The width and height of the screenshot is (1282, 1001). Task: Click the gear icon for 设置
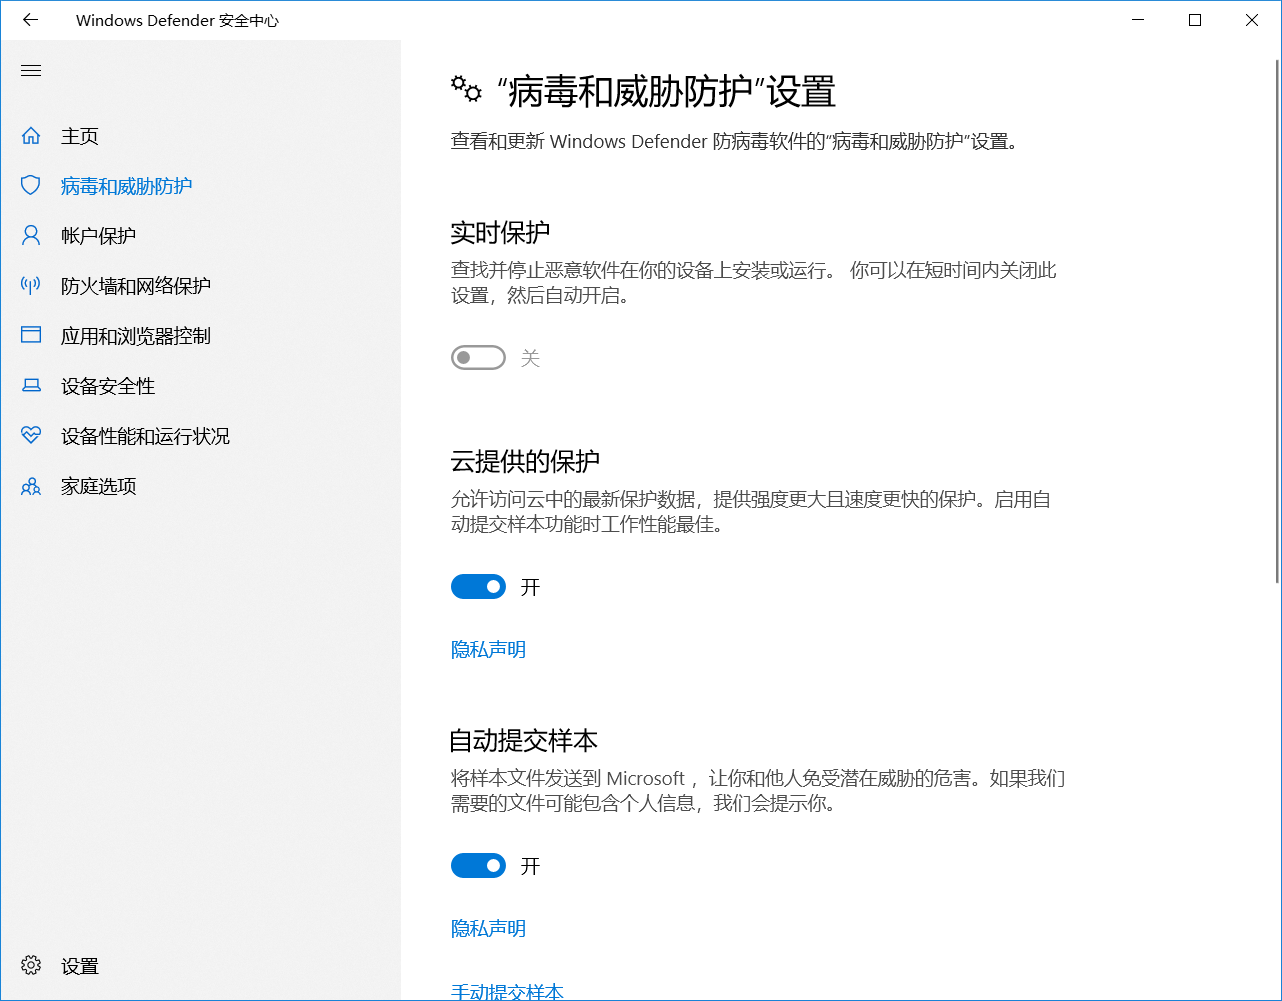31,966
